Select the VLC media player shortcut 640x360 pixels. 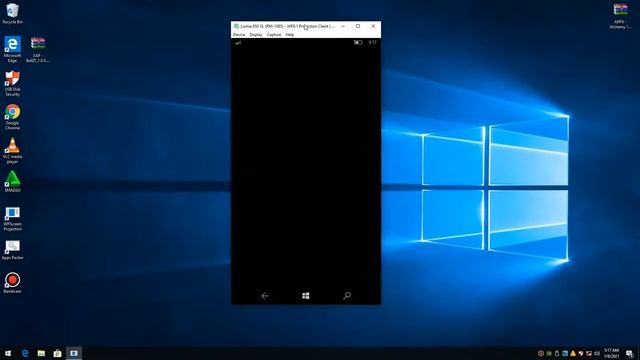pos(12,151)
